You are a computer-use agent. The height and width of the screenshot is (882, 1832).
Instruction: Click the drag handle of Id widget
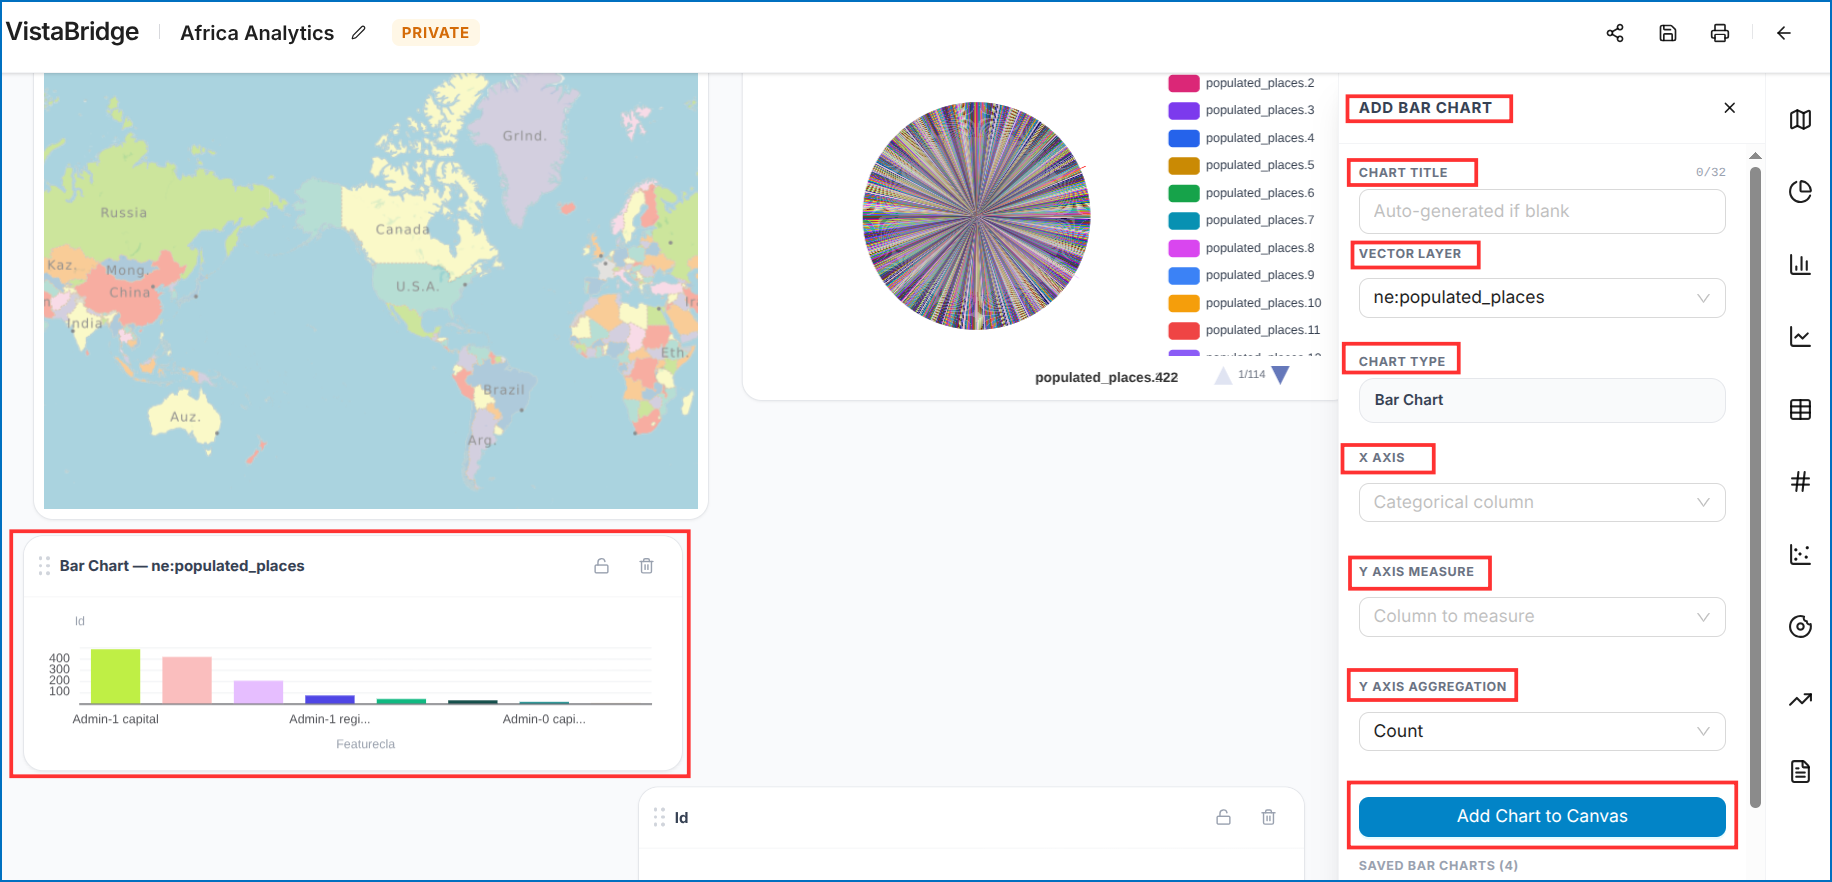tap(659, 817)
